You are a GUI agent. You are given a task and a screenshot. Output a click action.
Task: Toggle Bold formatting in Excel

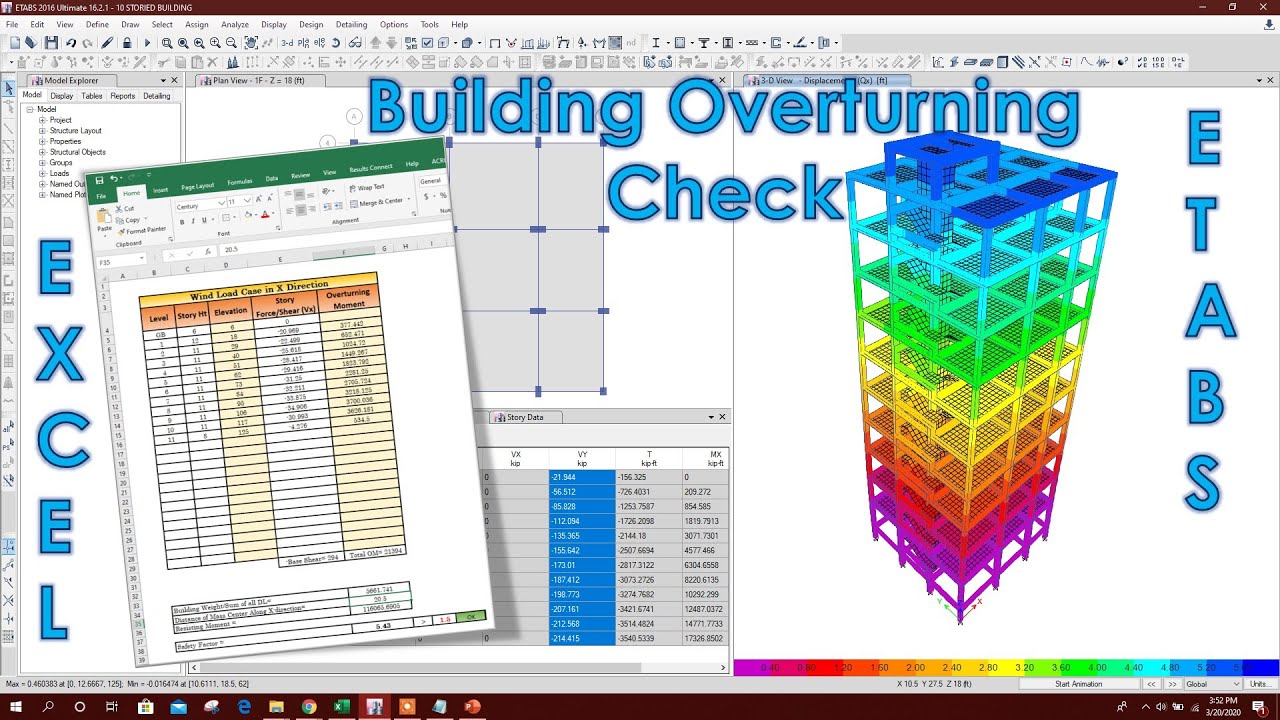pyautogui.click(x=182, y=221)
